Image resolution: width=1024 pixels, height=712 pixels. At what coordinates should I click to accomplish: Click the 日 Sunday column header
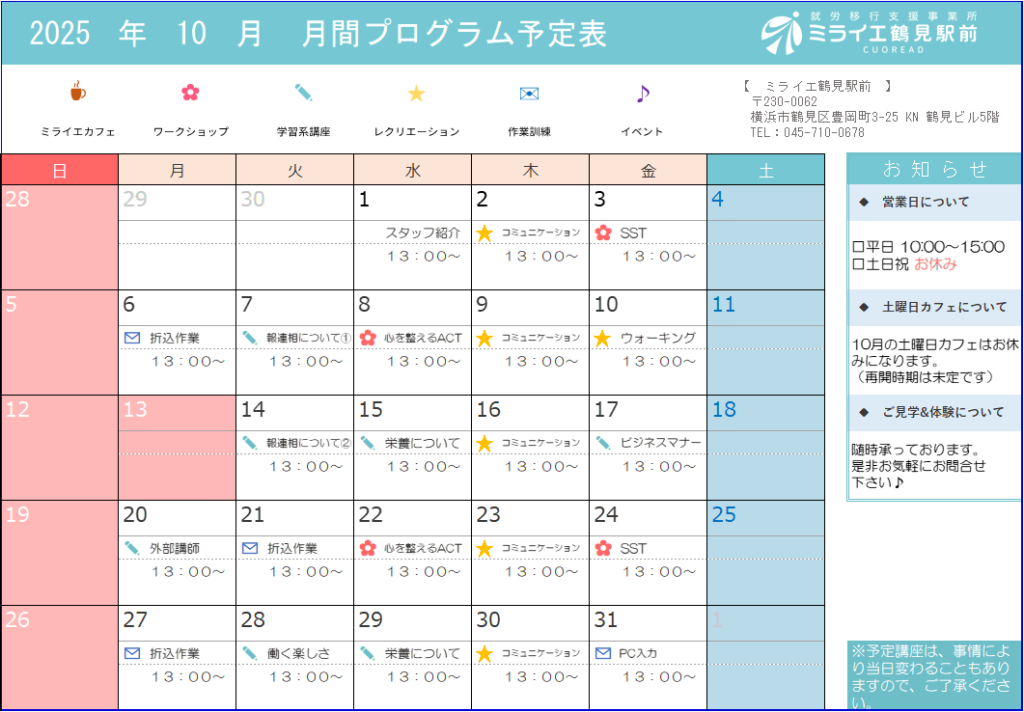(59, 170)
